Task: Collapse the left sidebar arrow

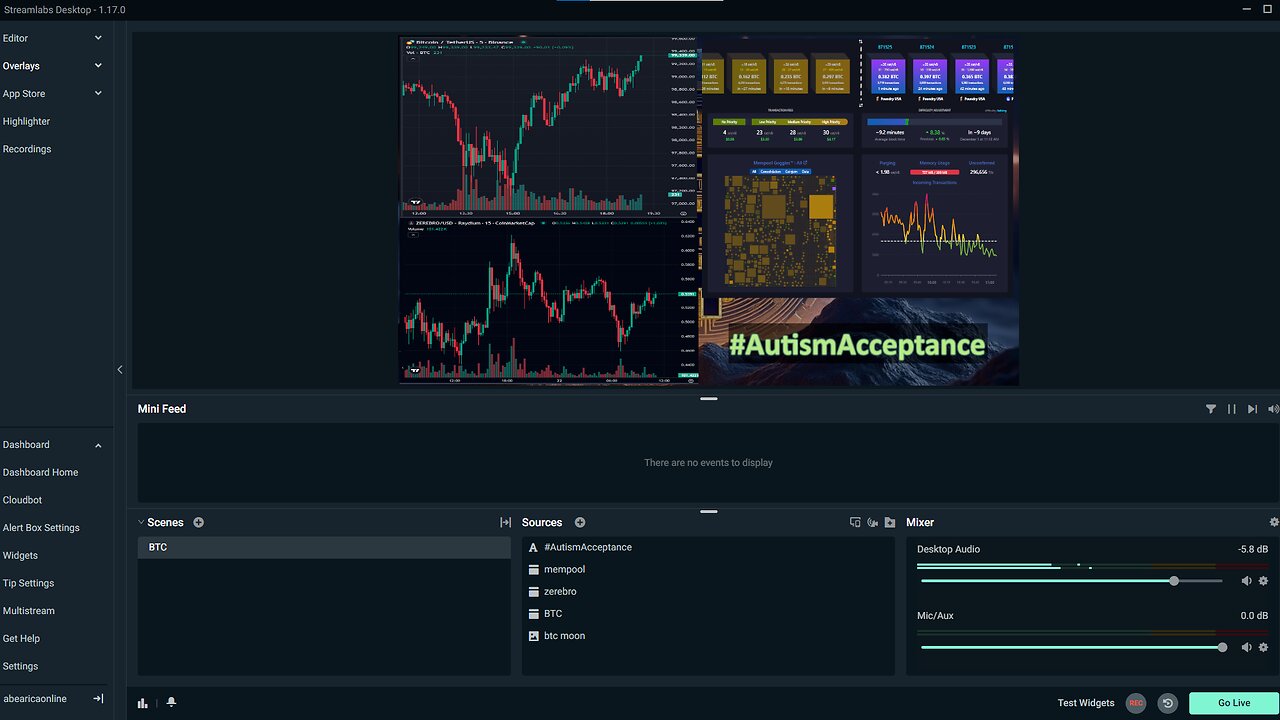Action: 120,370
